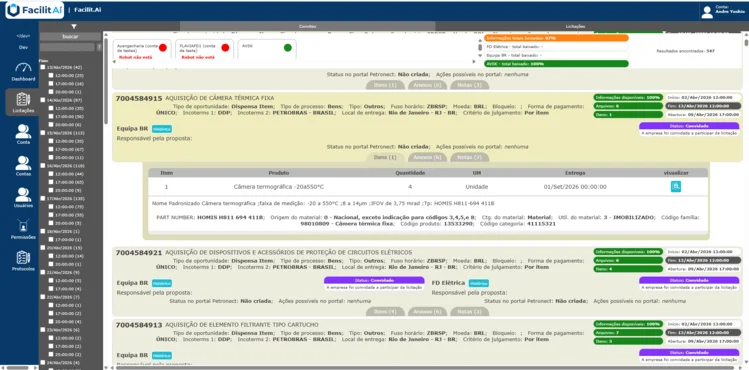Open Notas (3) of tender 7004584915
The image size is (749, 370).
(470, 157)
